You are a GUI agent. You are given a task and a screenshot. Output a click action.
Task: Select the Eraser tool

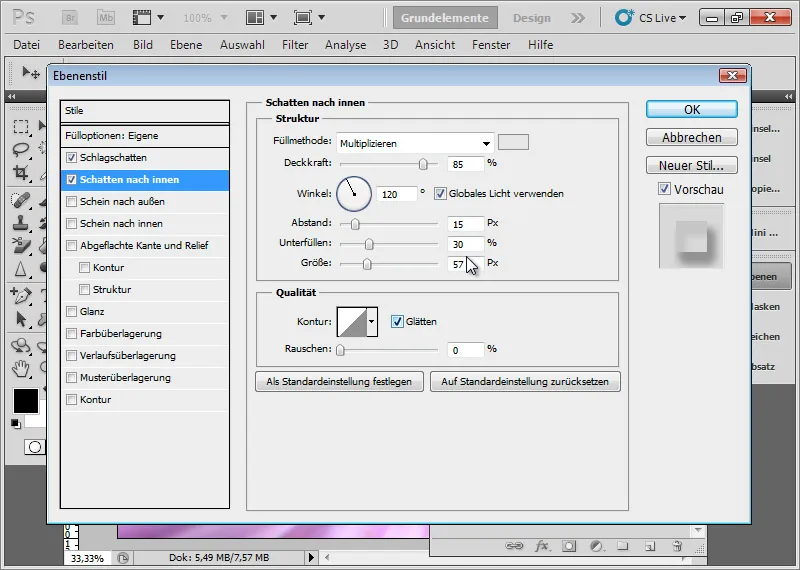(21, 245)
